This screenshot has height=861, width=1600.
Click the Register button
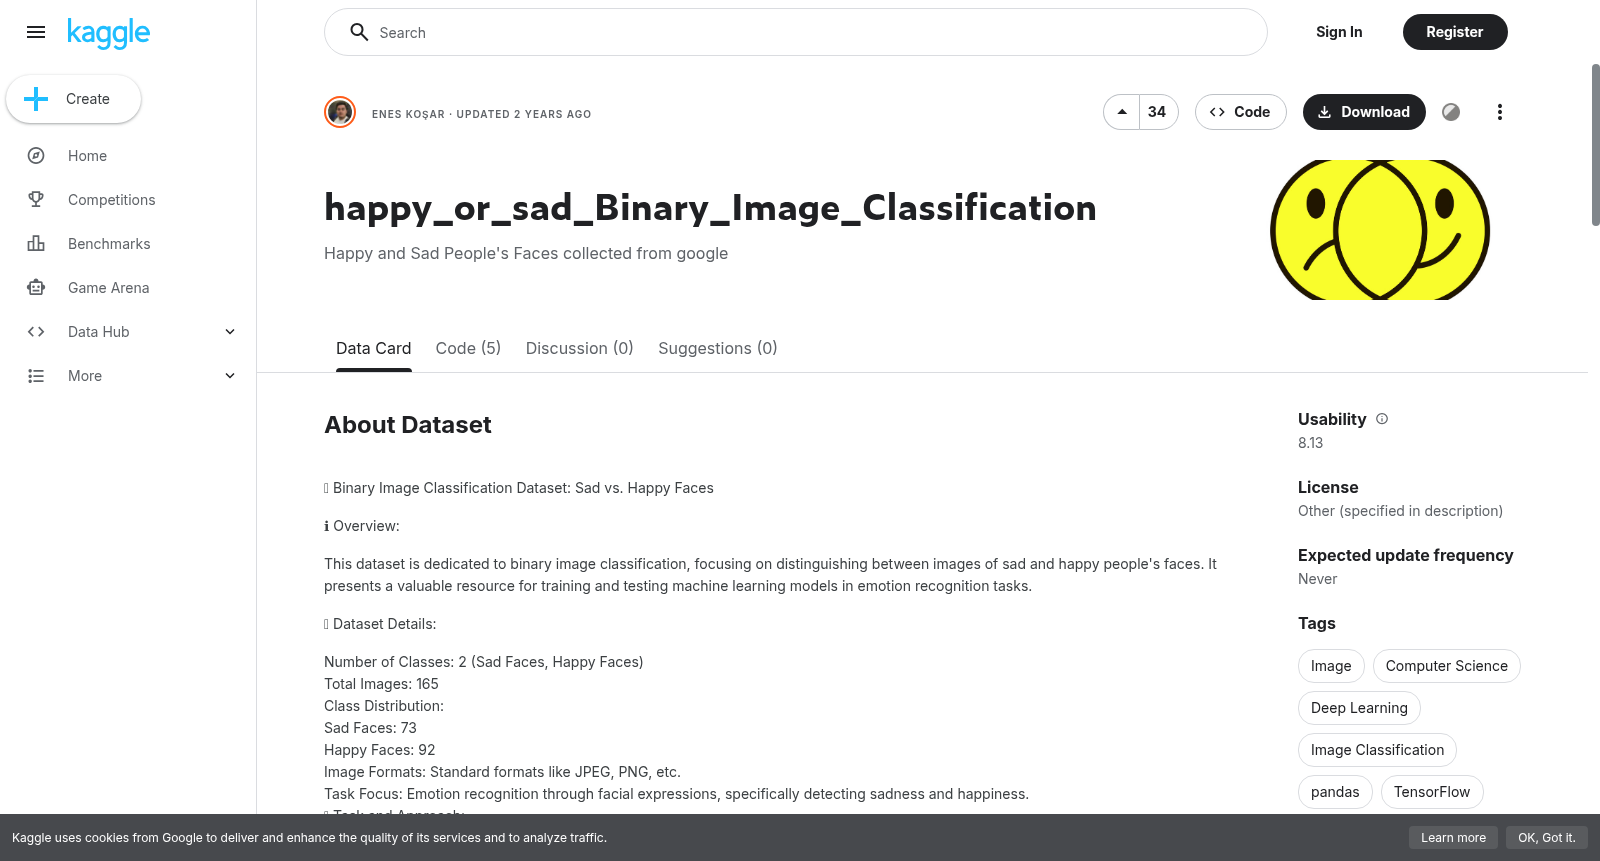pos(1455,32)
